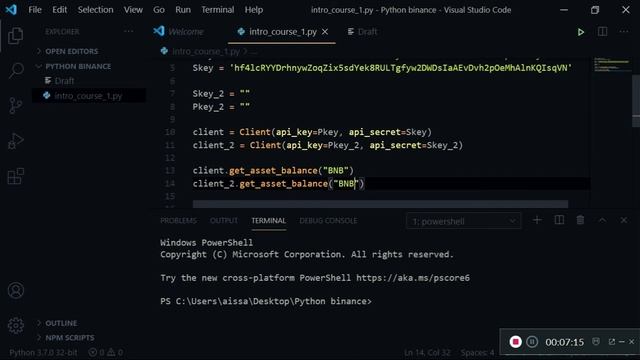Stop the screen recording
The height and width of the screenshot is (360, 640).
(515, 342)
